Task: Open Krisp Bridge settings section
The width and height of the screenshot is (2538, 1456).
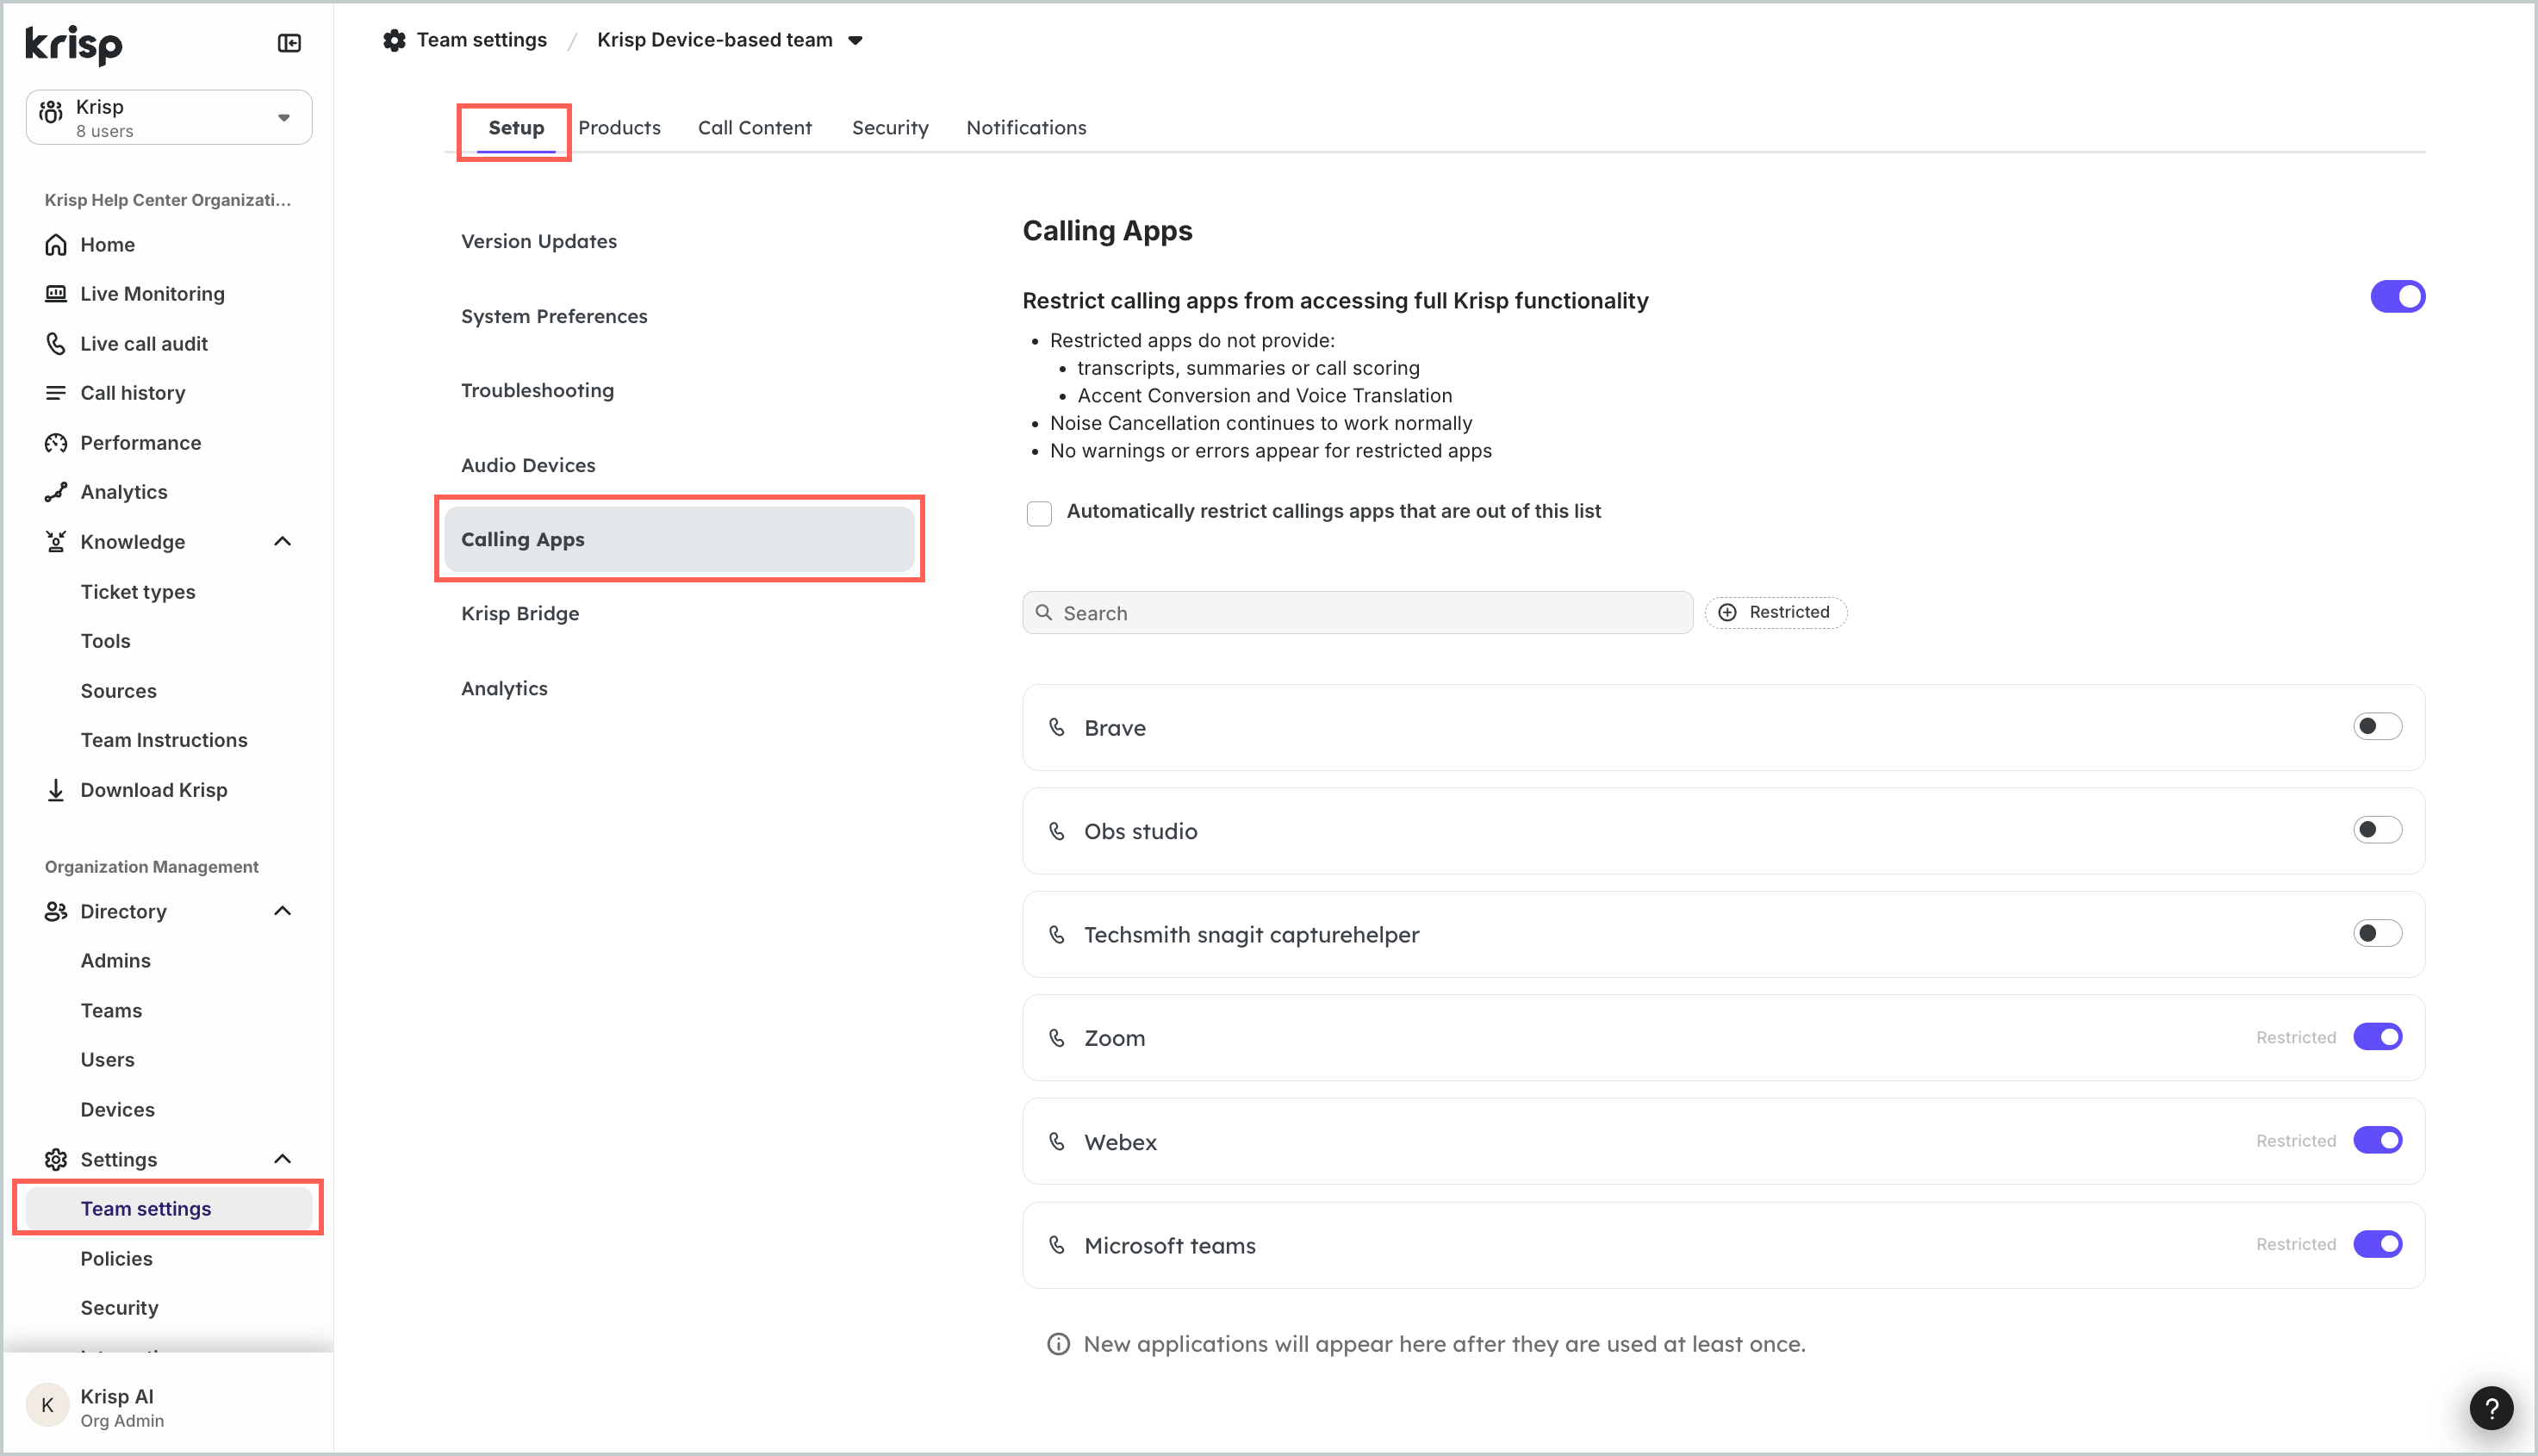Action: [x=520, y=614]
